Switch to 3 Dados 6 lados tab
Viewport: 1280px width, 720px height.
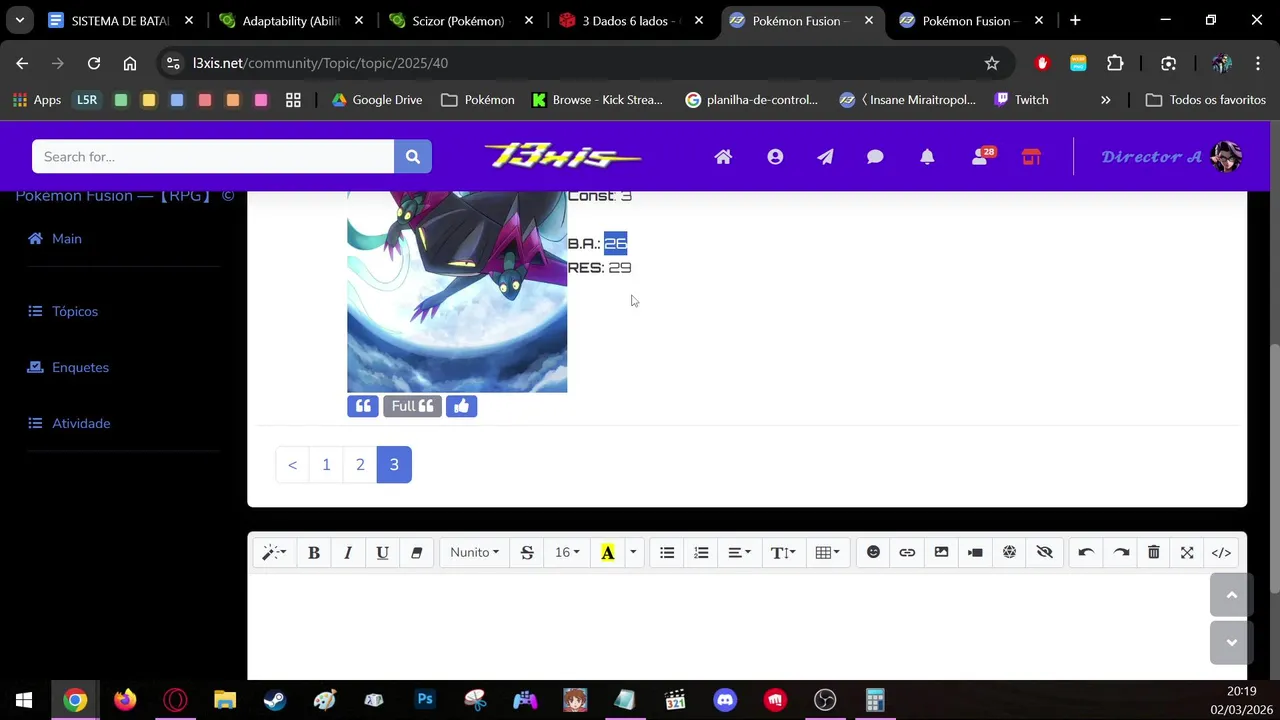(629, 20)
